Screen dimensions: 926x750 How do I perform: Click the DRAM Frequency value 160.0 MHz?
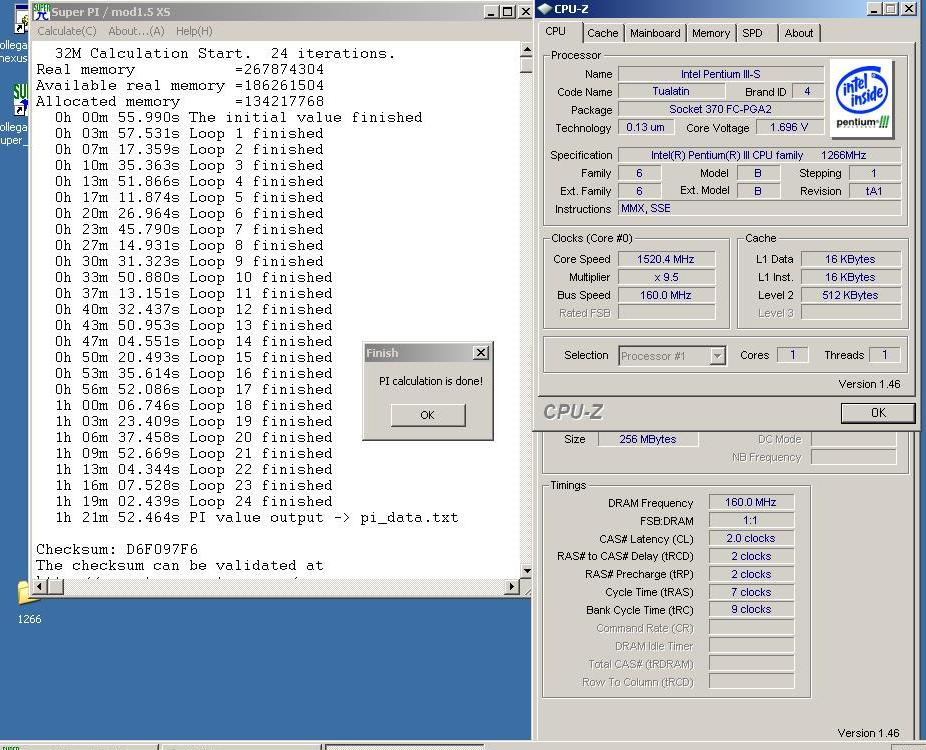(x=751, y=502)
